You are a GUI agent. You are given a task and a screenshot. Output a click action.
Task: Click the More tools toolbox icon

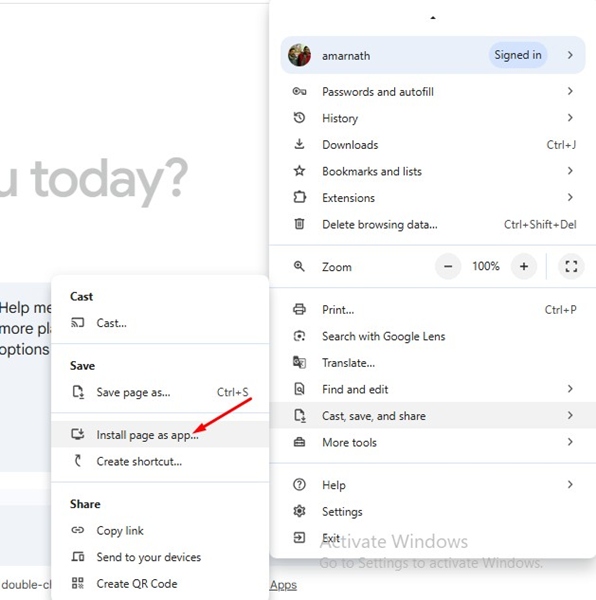(299, 442)
